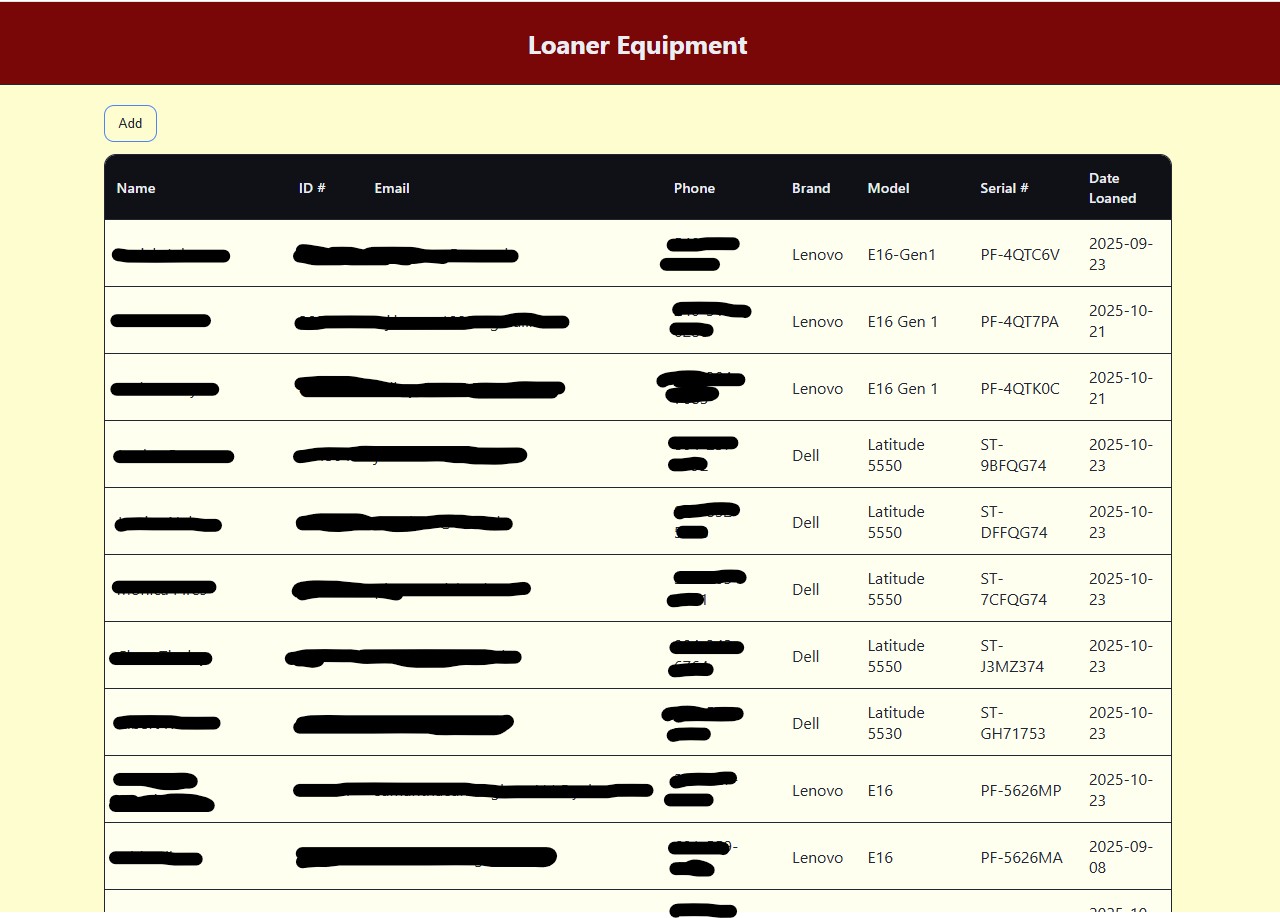Select the Lenovo row with serial PF-4QT7PA
1280x918 pixels.
[x=1020, y=321]
